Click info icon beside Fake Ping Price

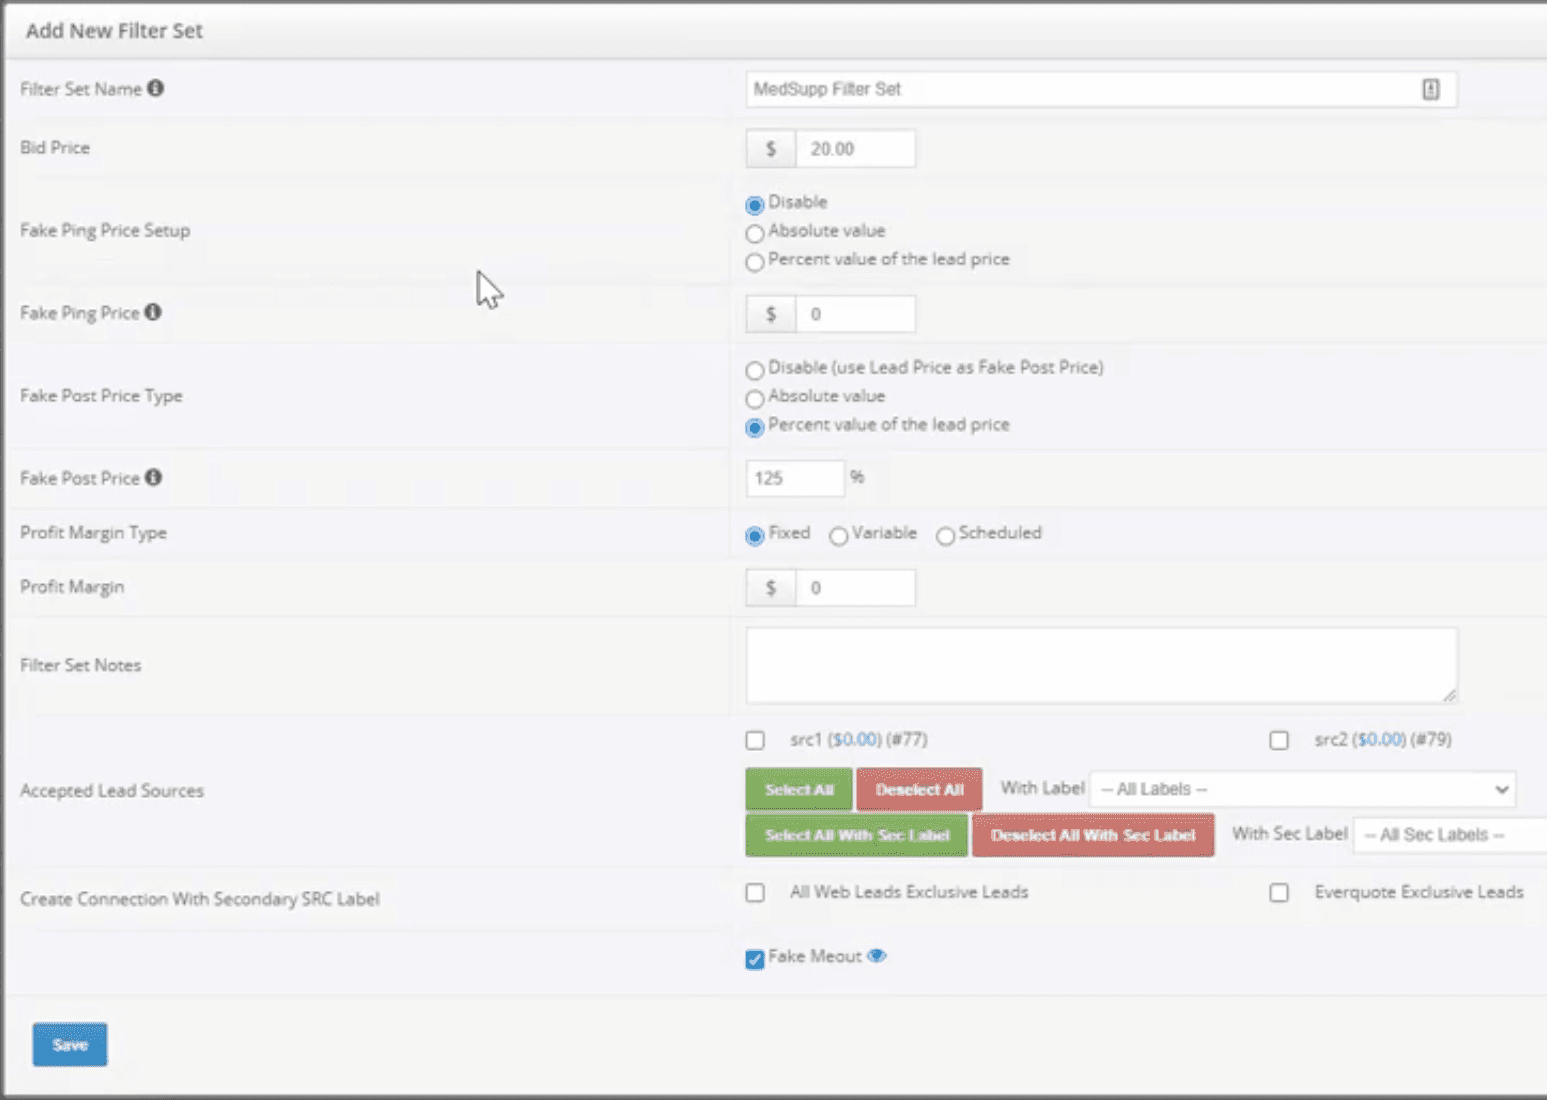pyautogui.click(x=153, y=312)
